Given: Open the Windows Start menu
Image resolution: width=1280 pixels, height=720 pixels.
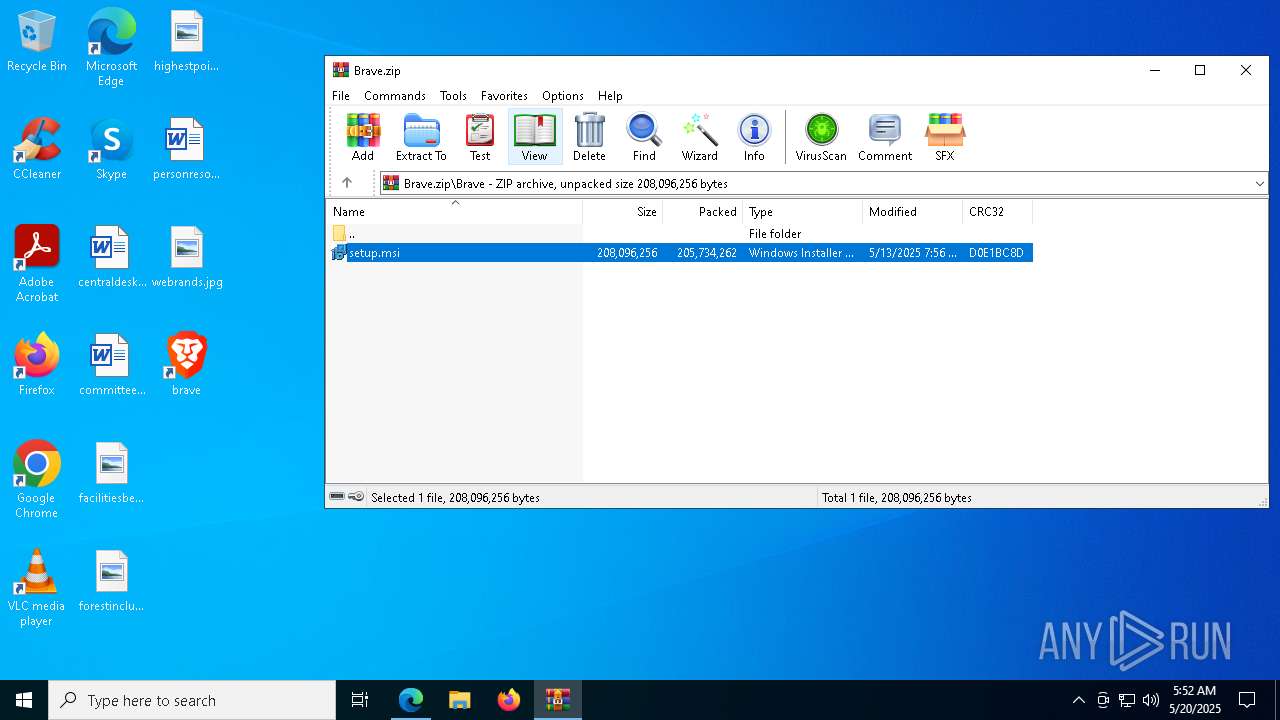Looking at the screenshot, I should [x=24, y=700].
